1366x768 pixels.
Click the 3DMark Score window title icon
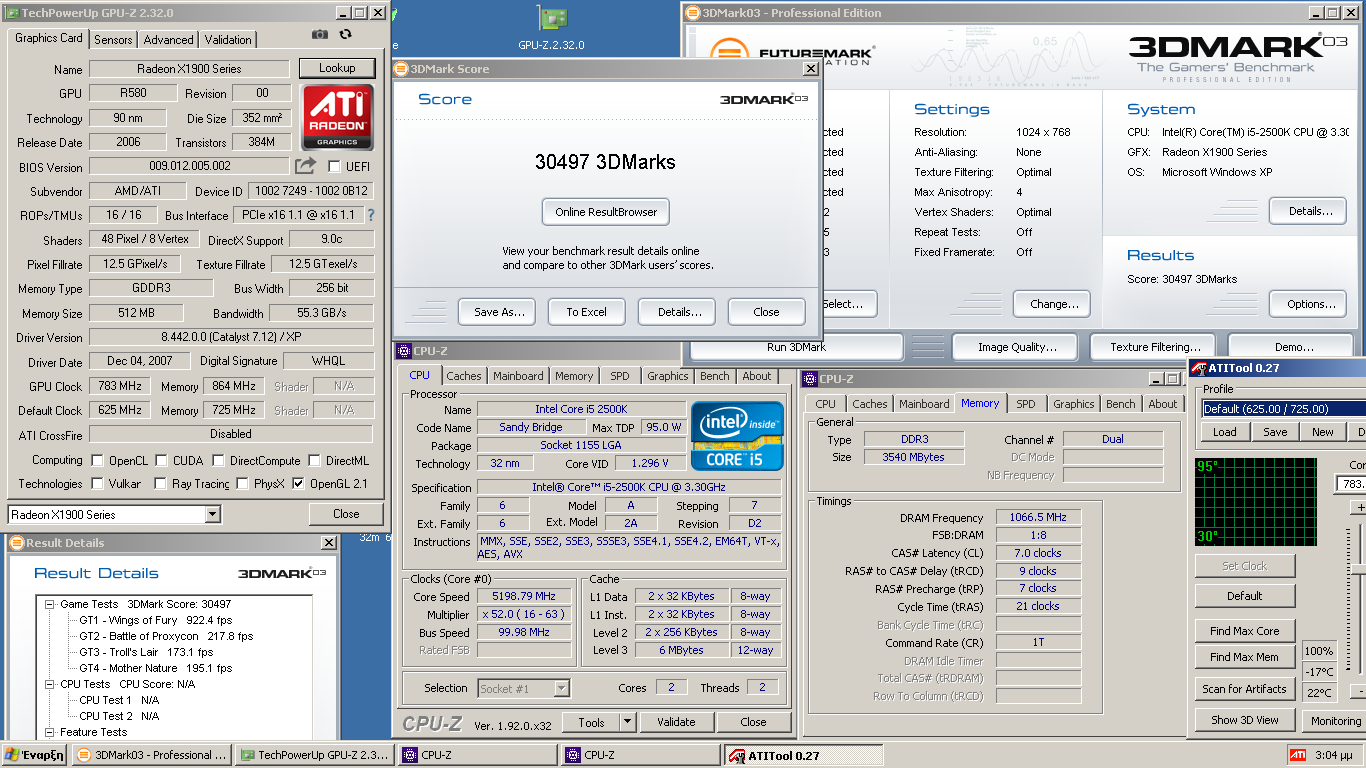pyautogui.click(x=401, y=69)
